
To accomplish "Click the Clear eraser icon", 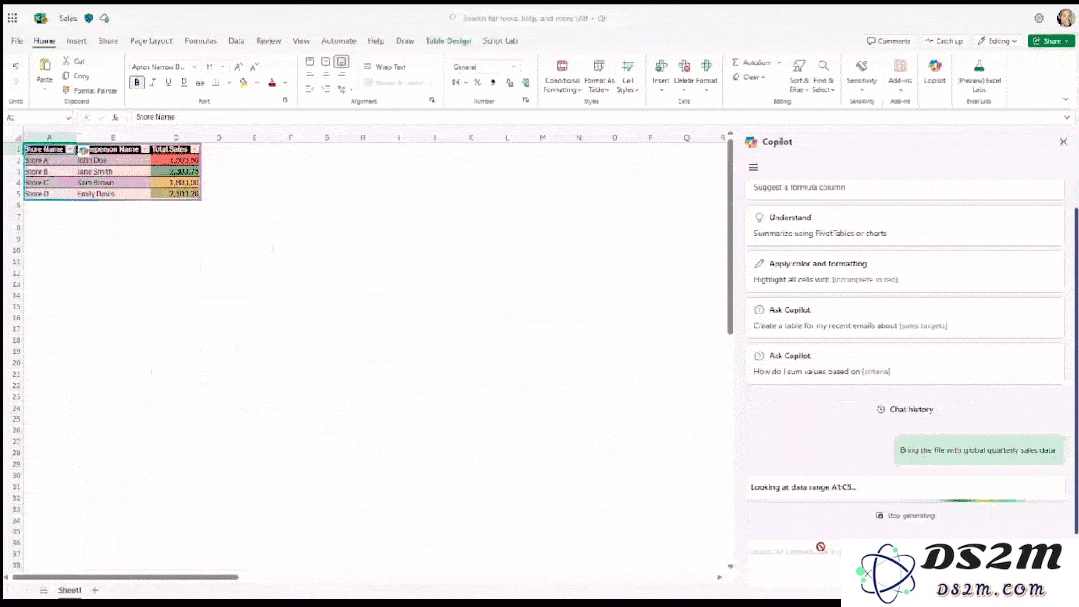I will [x=736, y=77].
